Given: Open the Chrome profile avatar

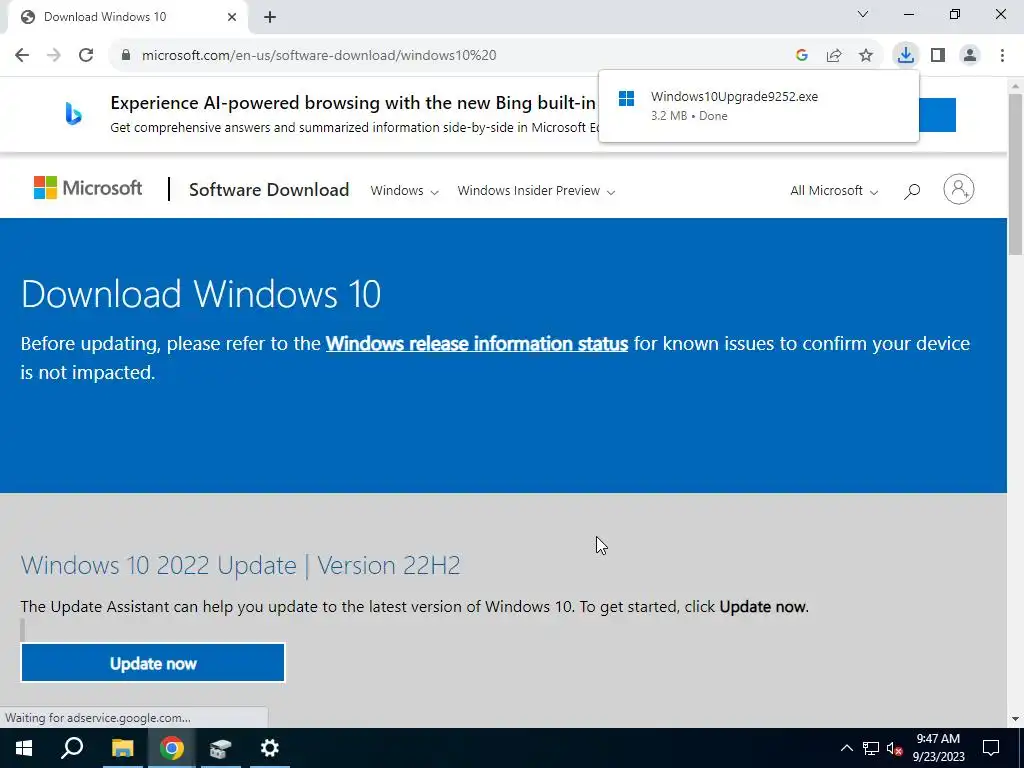Looking at the screenshot, I should coord(970,56).
